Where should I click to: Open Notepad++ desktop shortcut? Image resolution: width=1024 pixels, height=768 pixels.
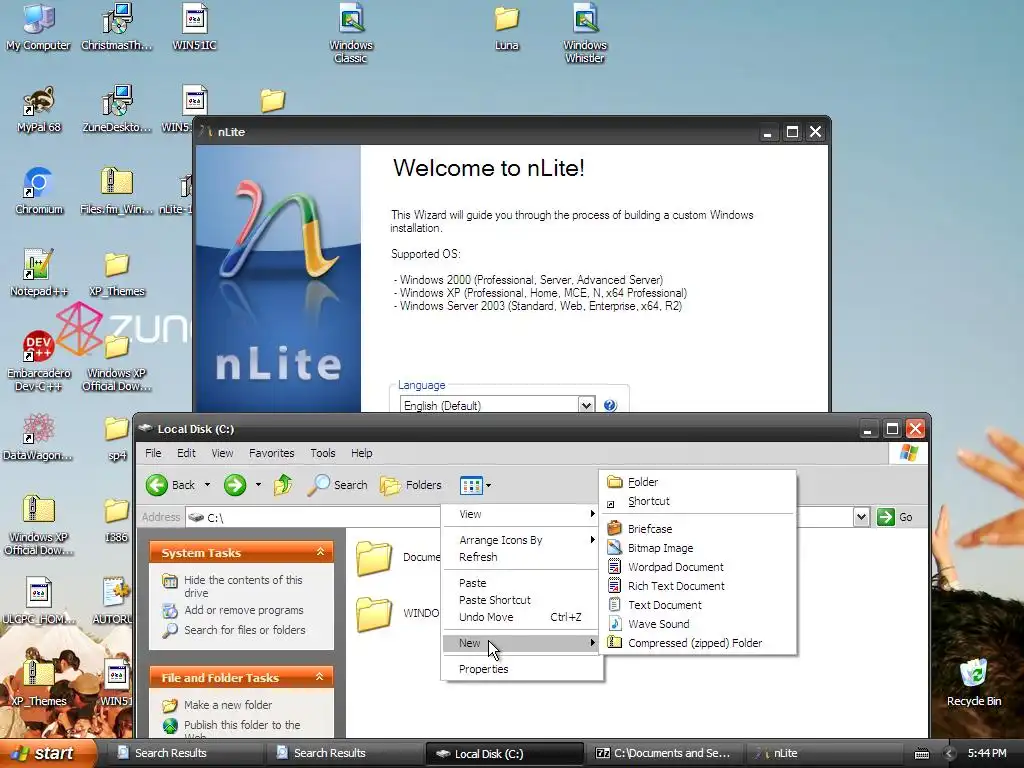coord(39,273)
